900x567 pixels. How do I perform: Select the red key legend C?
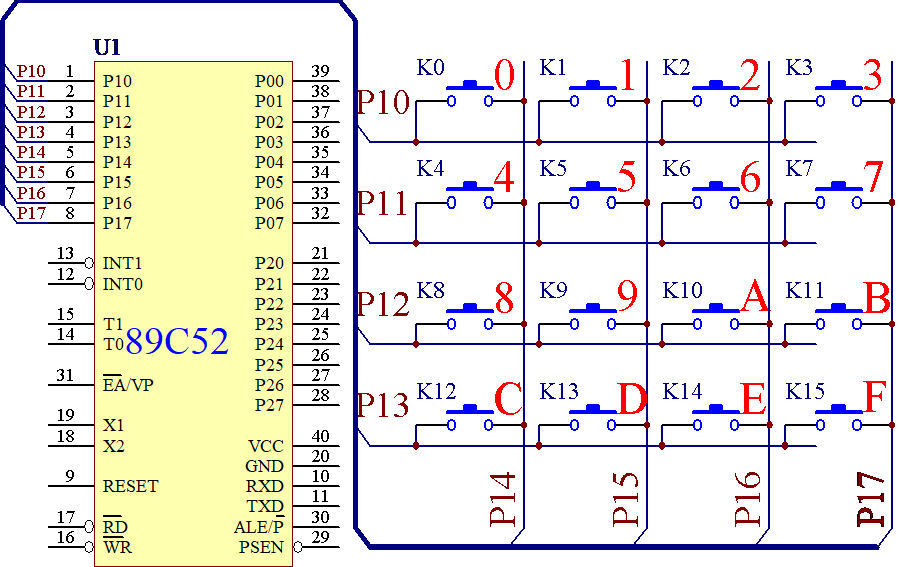[x=508, y=399]
